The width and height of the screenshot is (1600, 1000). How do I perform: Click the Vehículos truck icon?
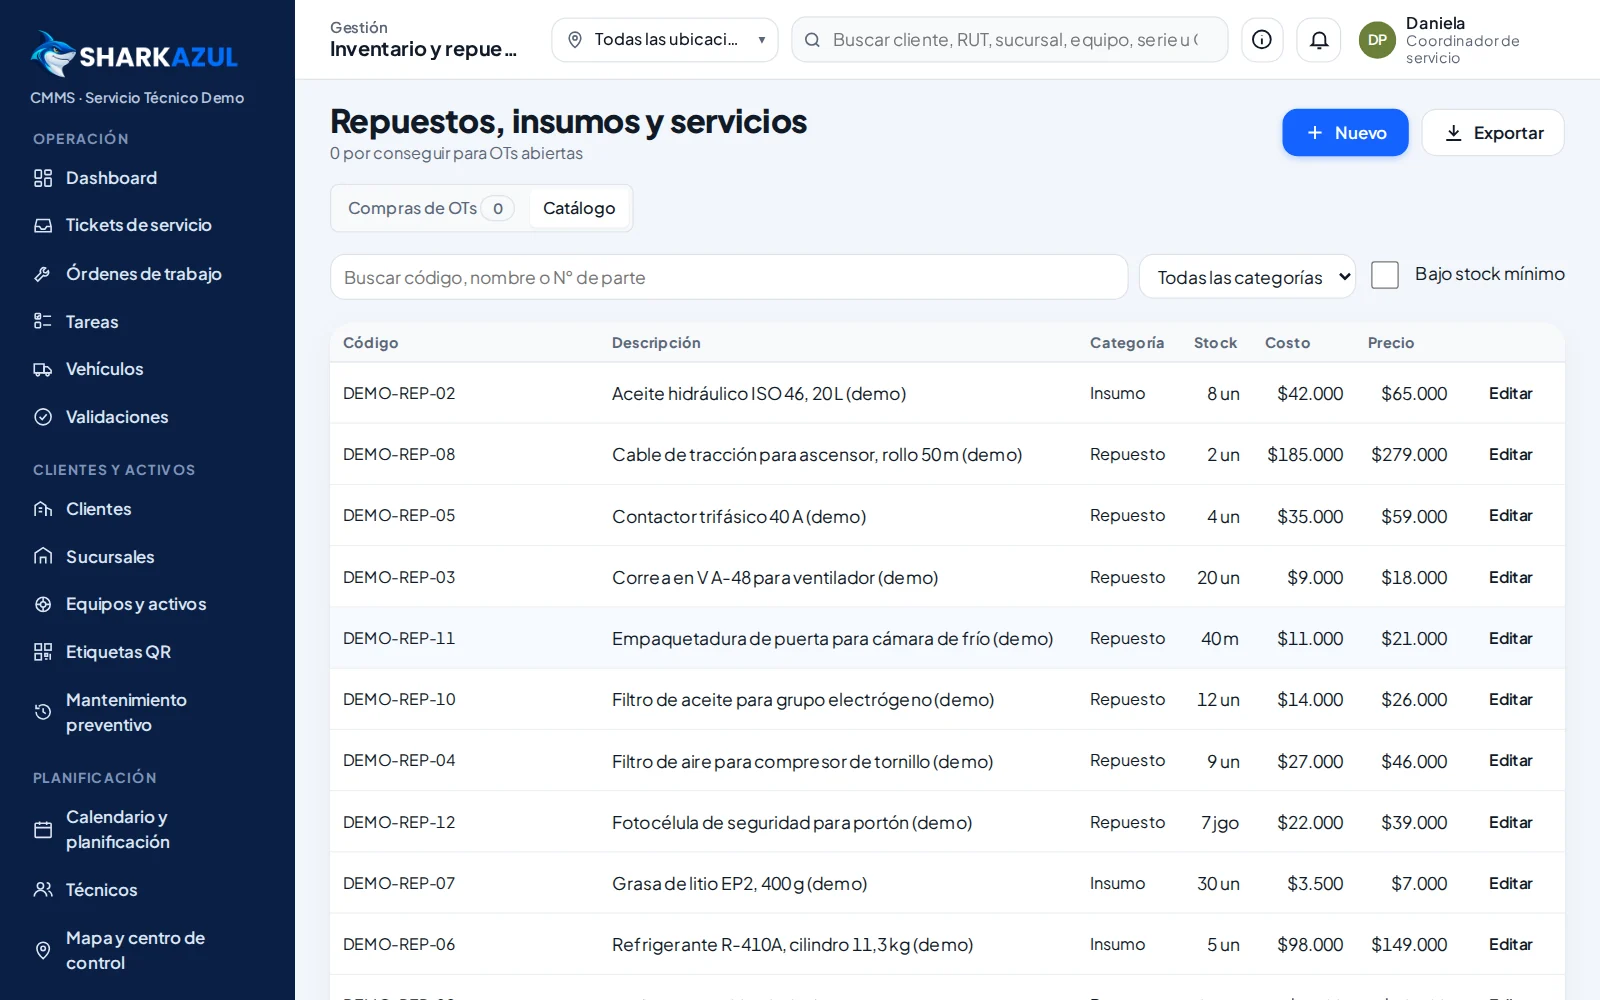(43, 369)
